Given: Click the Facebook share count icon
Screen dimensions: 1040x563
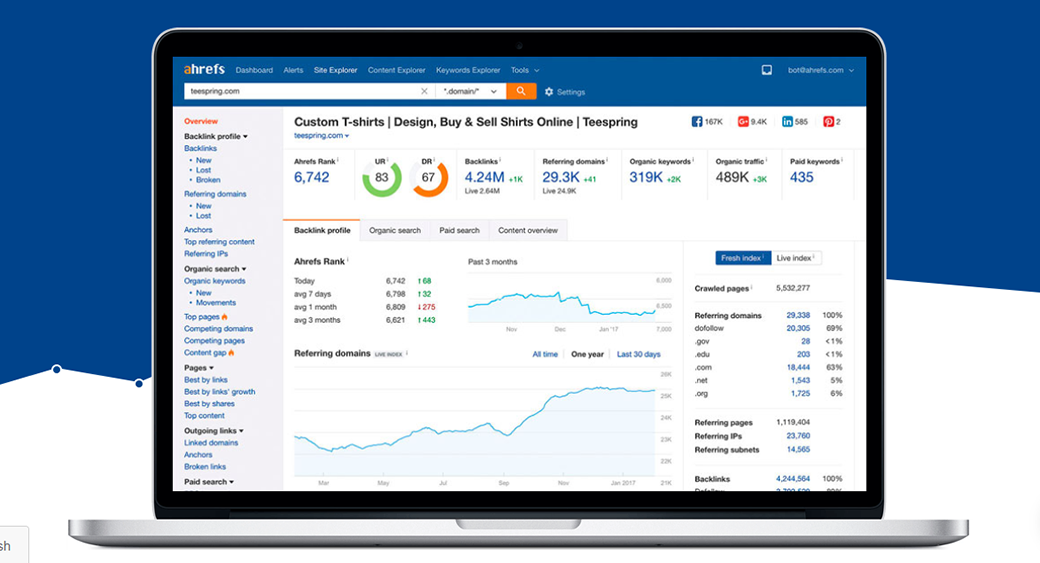Looking at the screenshot, I should 697,122.
